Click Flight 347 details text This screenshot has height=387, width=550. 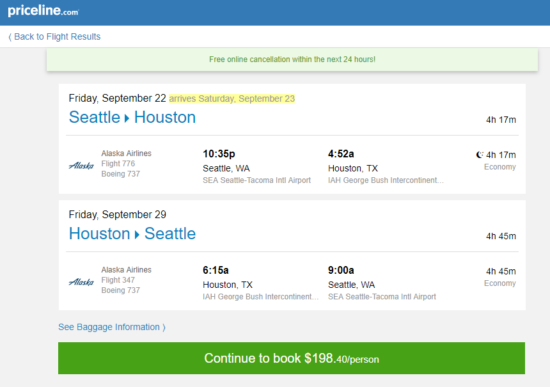point(118,280)
